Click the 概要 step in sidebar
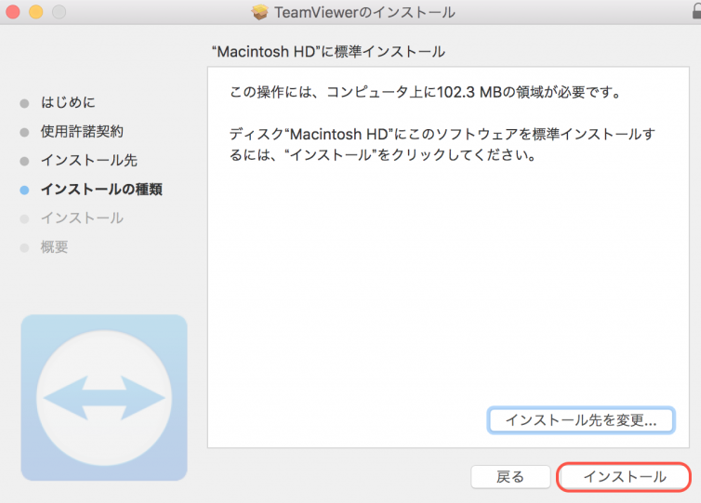Viewport: 701px width, 503px height. 54,247
